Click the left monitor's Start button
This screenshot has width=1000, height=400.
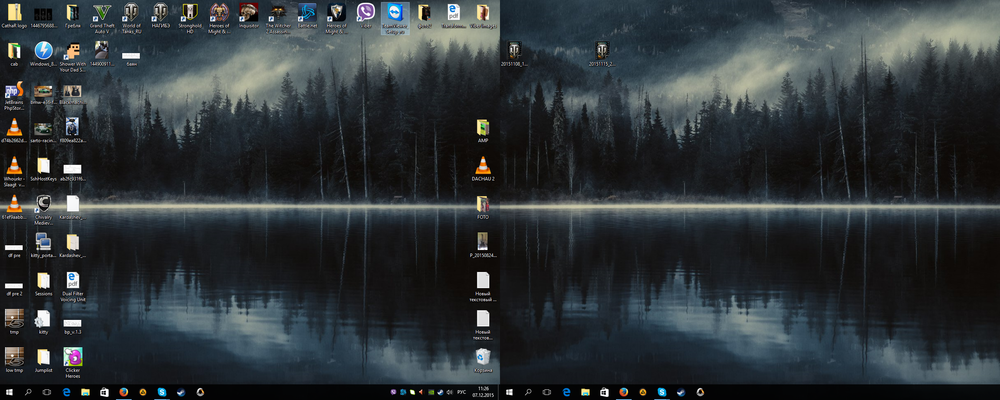click(x=9, y=391)
